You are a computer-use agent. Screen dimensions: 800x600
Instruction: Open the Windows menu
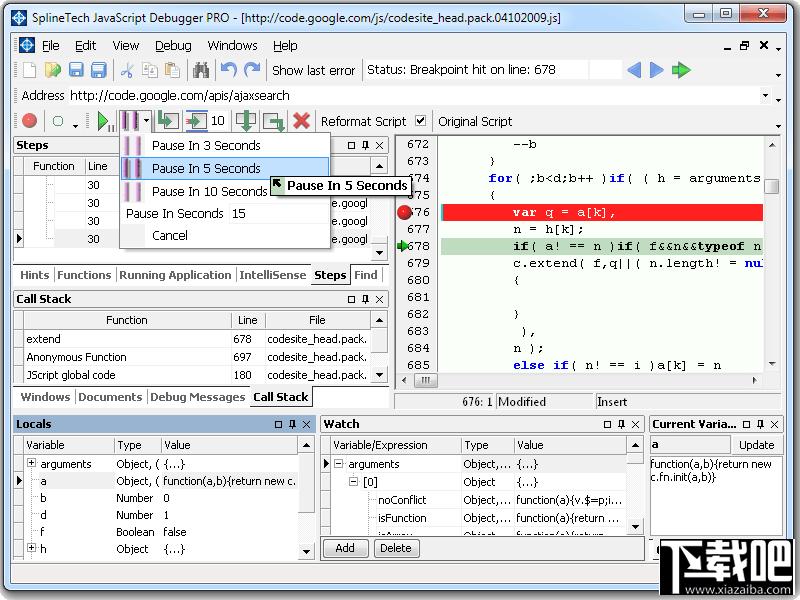232,45
